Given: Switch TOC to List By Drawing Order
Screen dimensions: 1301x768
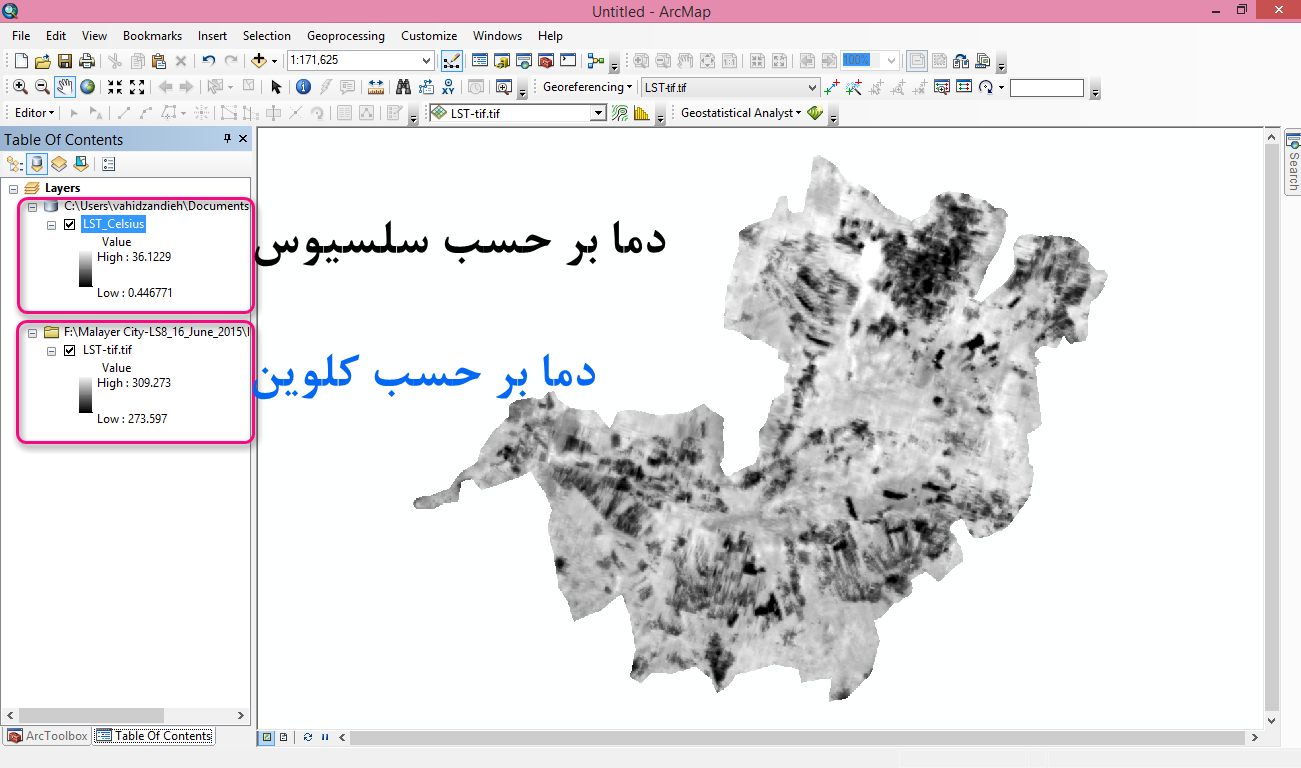Looking at the screenshot, I should tap(15, 163).
